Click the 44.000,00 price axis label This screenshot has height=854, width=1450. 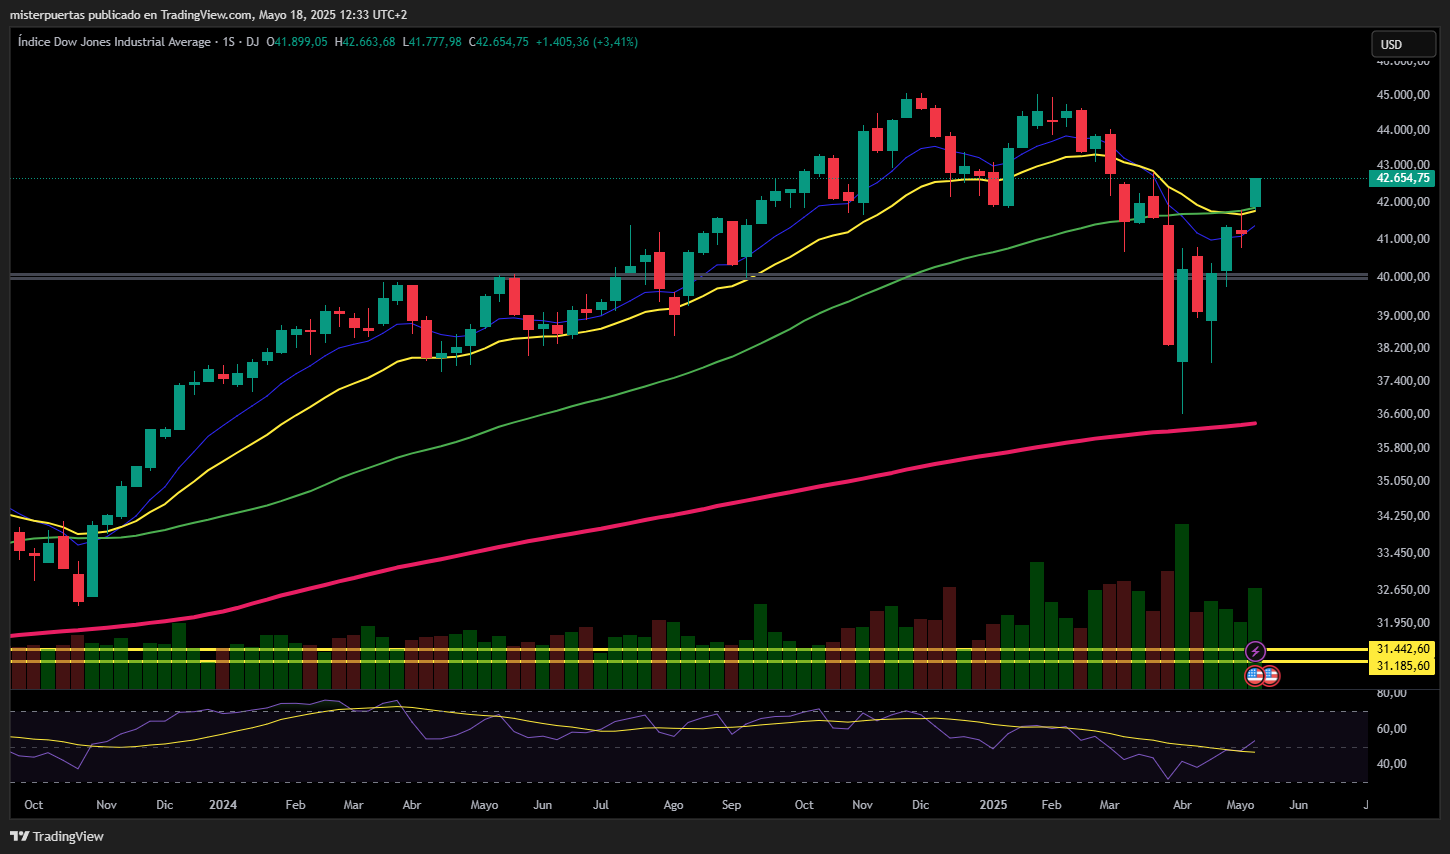1403,130
